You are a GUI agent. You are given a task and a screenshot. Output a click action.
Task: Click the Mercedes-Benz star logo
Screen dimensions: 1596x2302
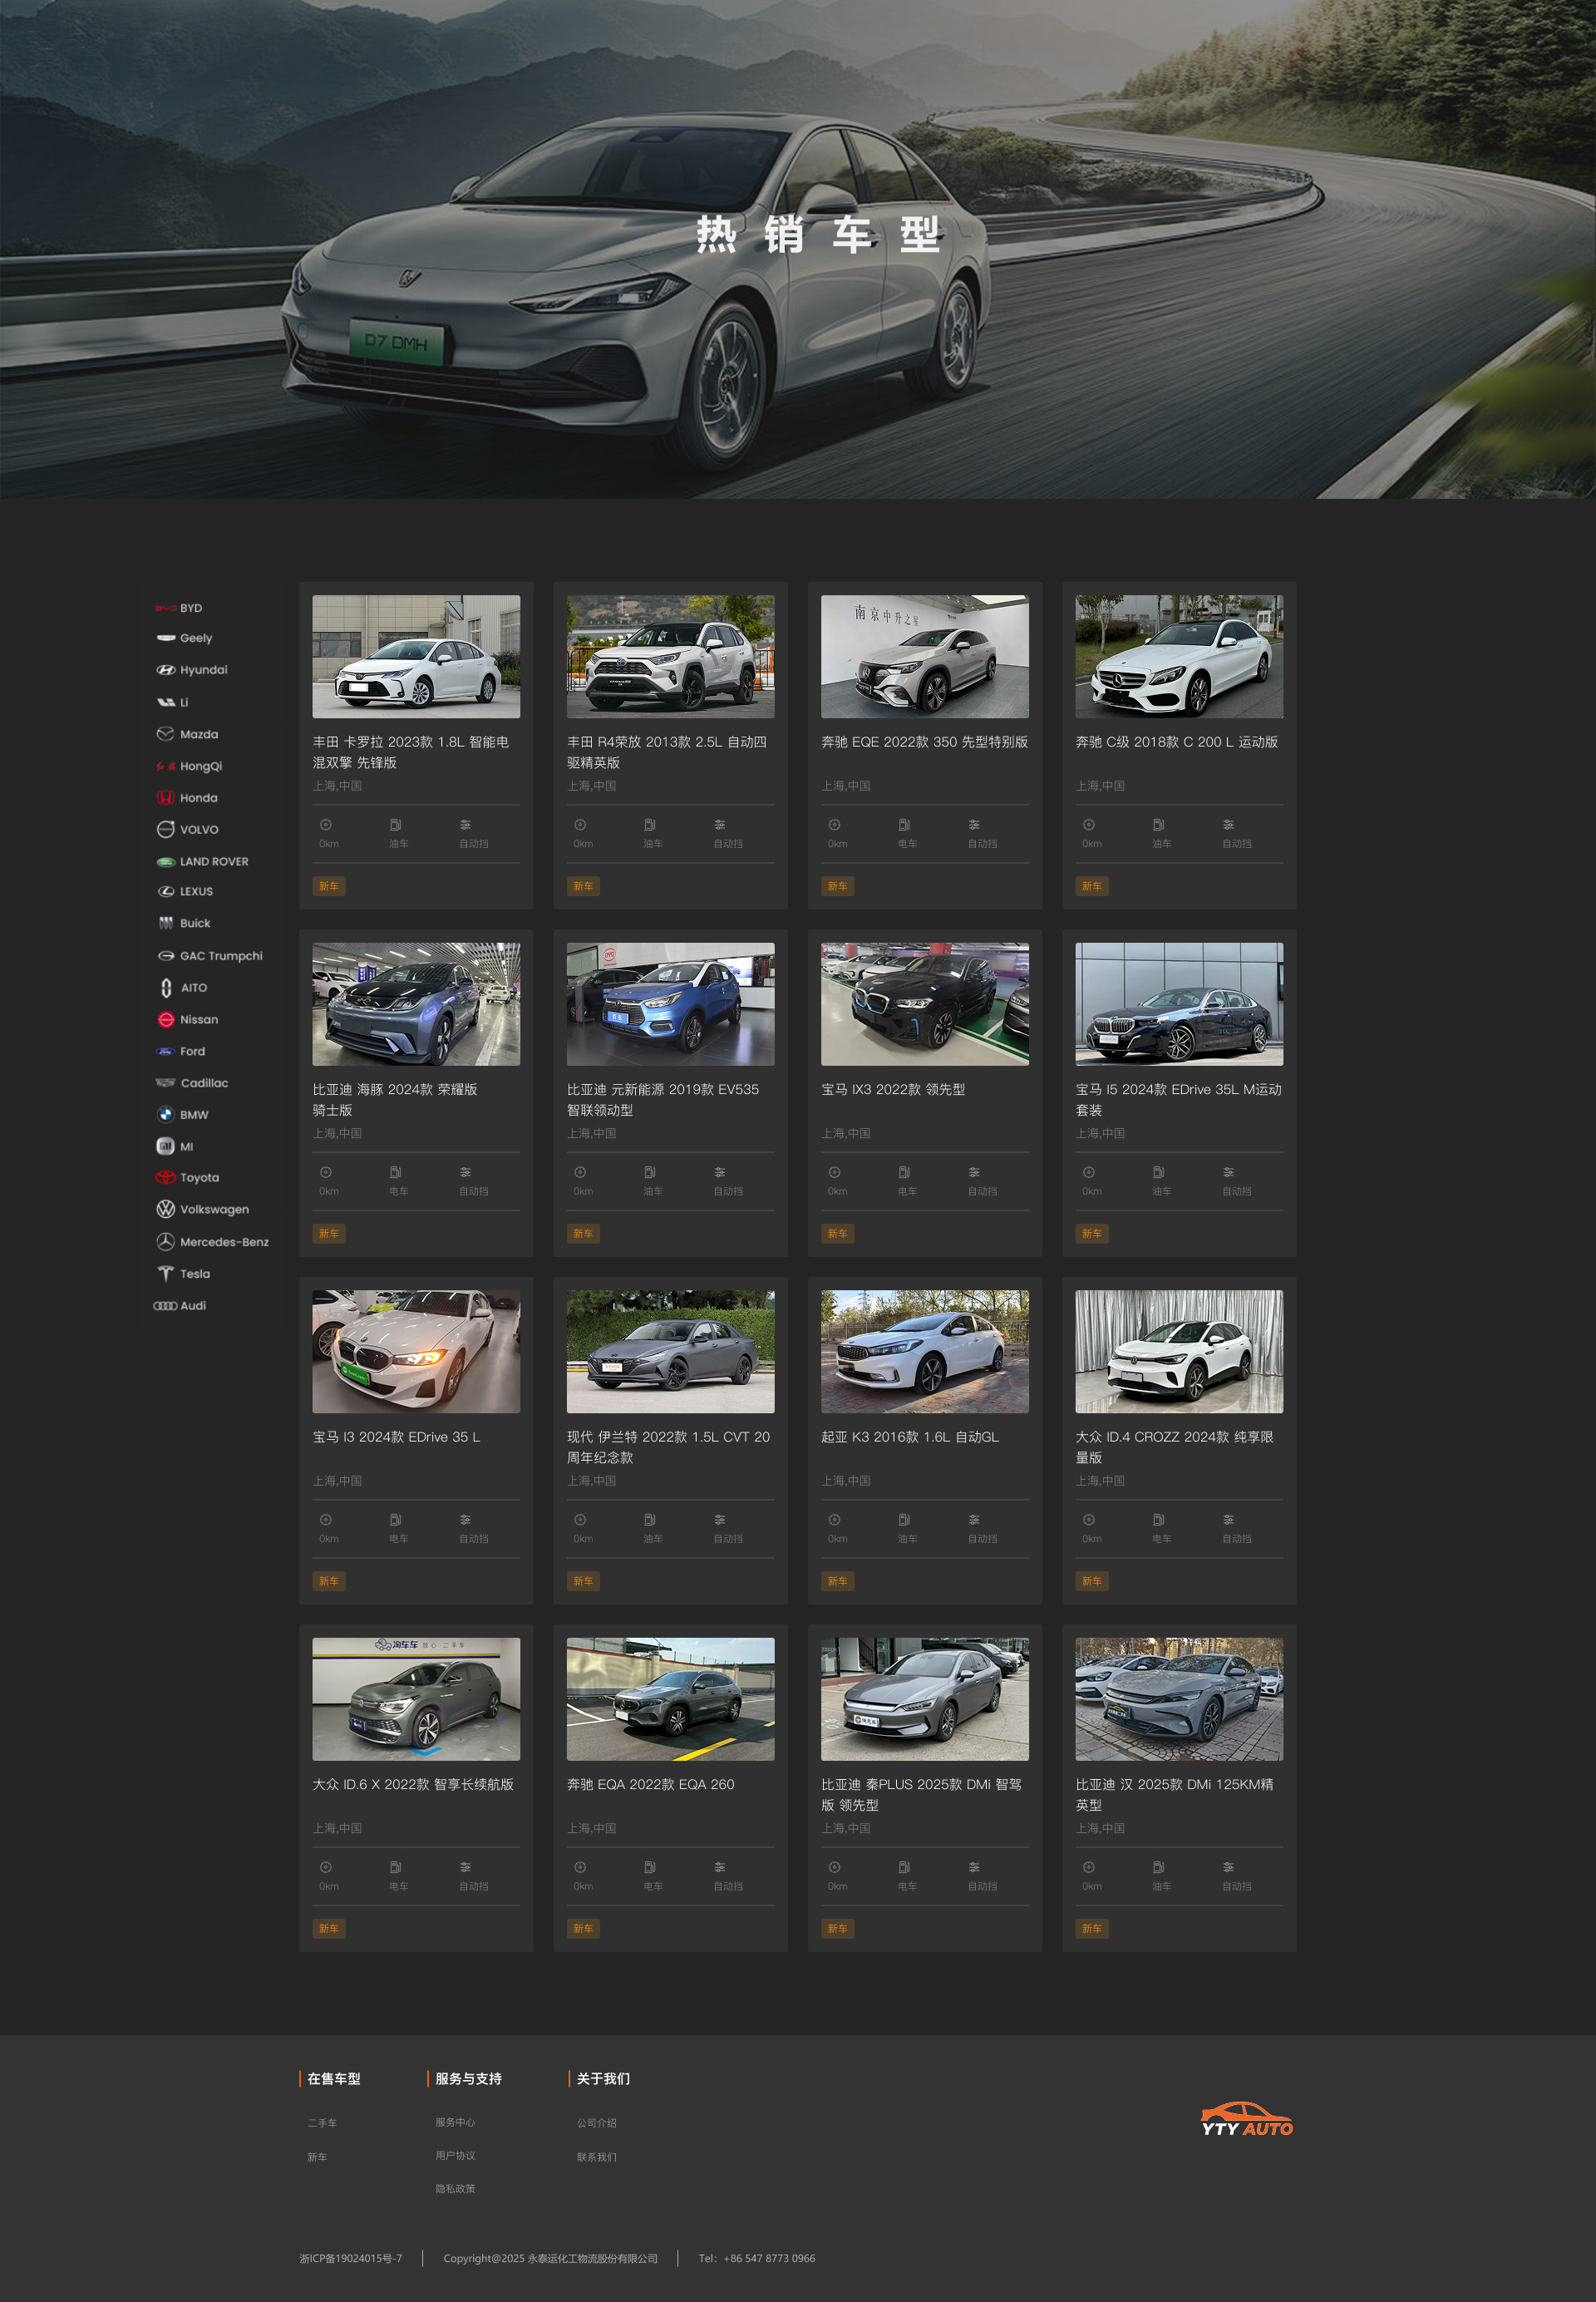pyautogui.click(x=165, y=1241)
